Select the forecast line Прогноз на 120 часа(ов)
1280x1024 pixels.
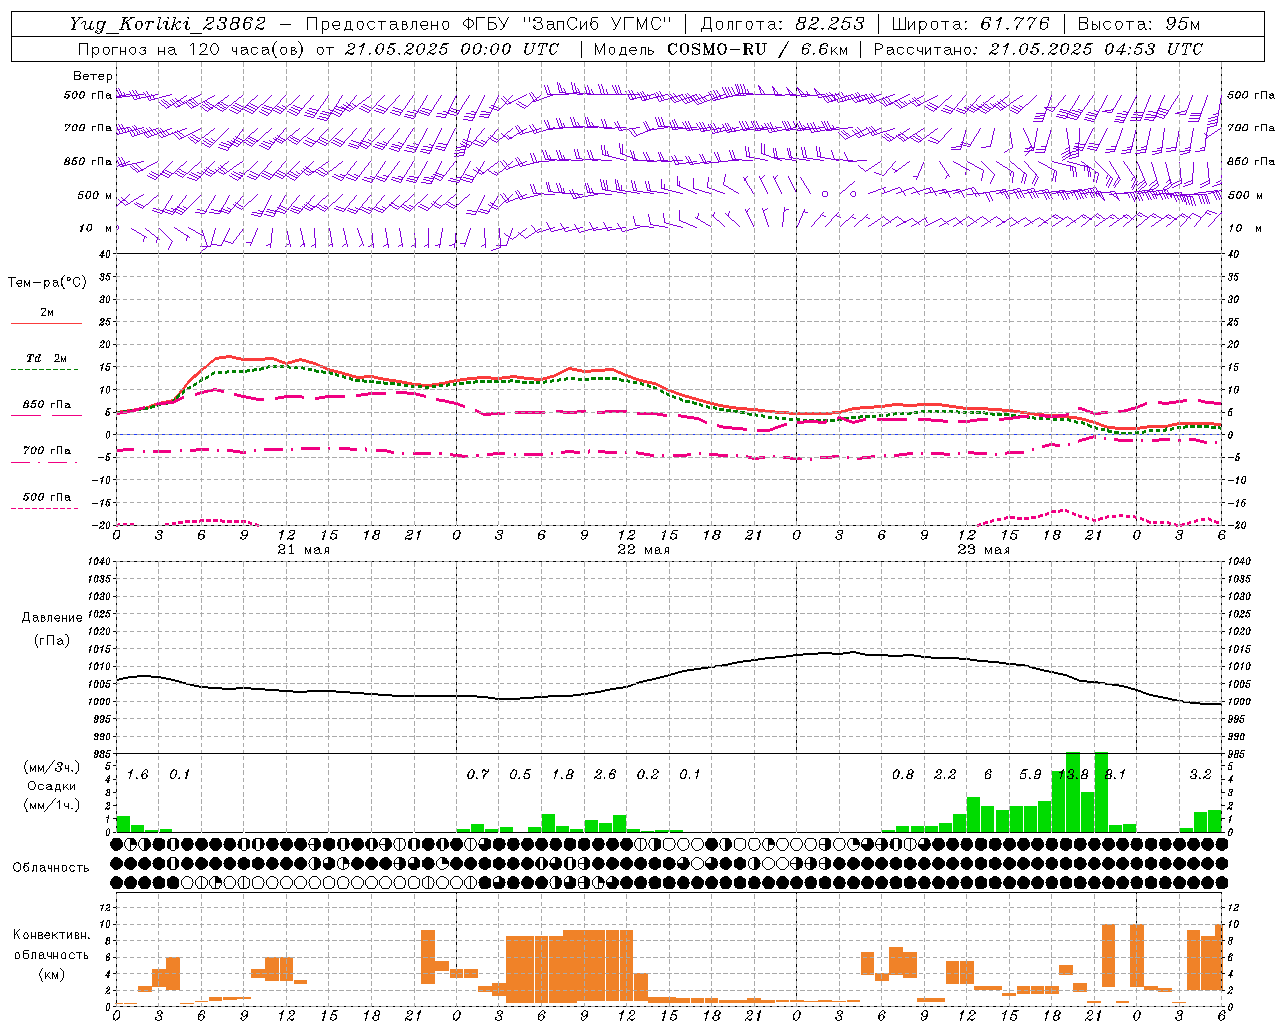pos(193,49)
